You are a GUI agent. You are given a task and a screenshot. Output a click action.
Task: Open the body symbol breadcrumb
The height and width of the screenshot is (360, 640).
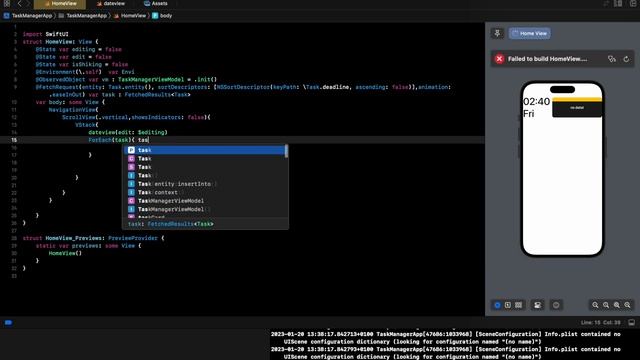pos(162,16)
